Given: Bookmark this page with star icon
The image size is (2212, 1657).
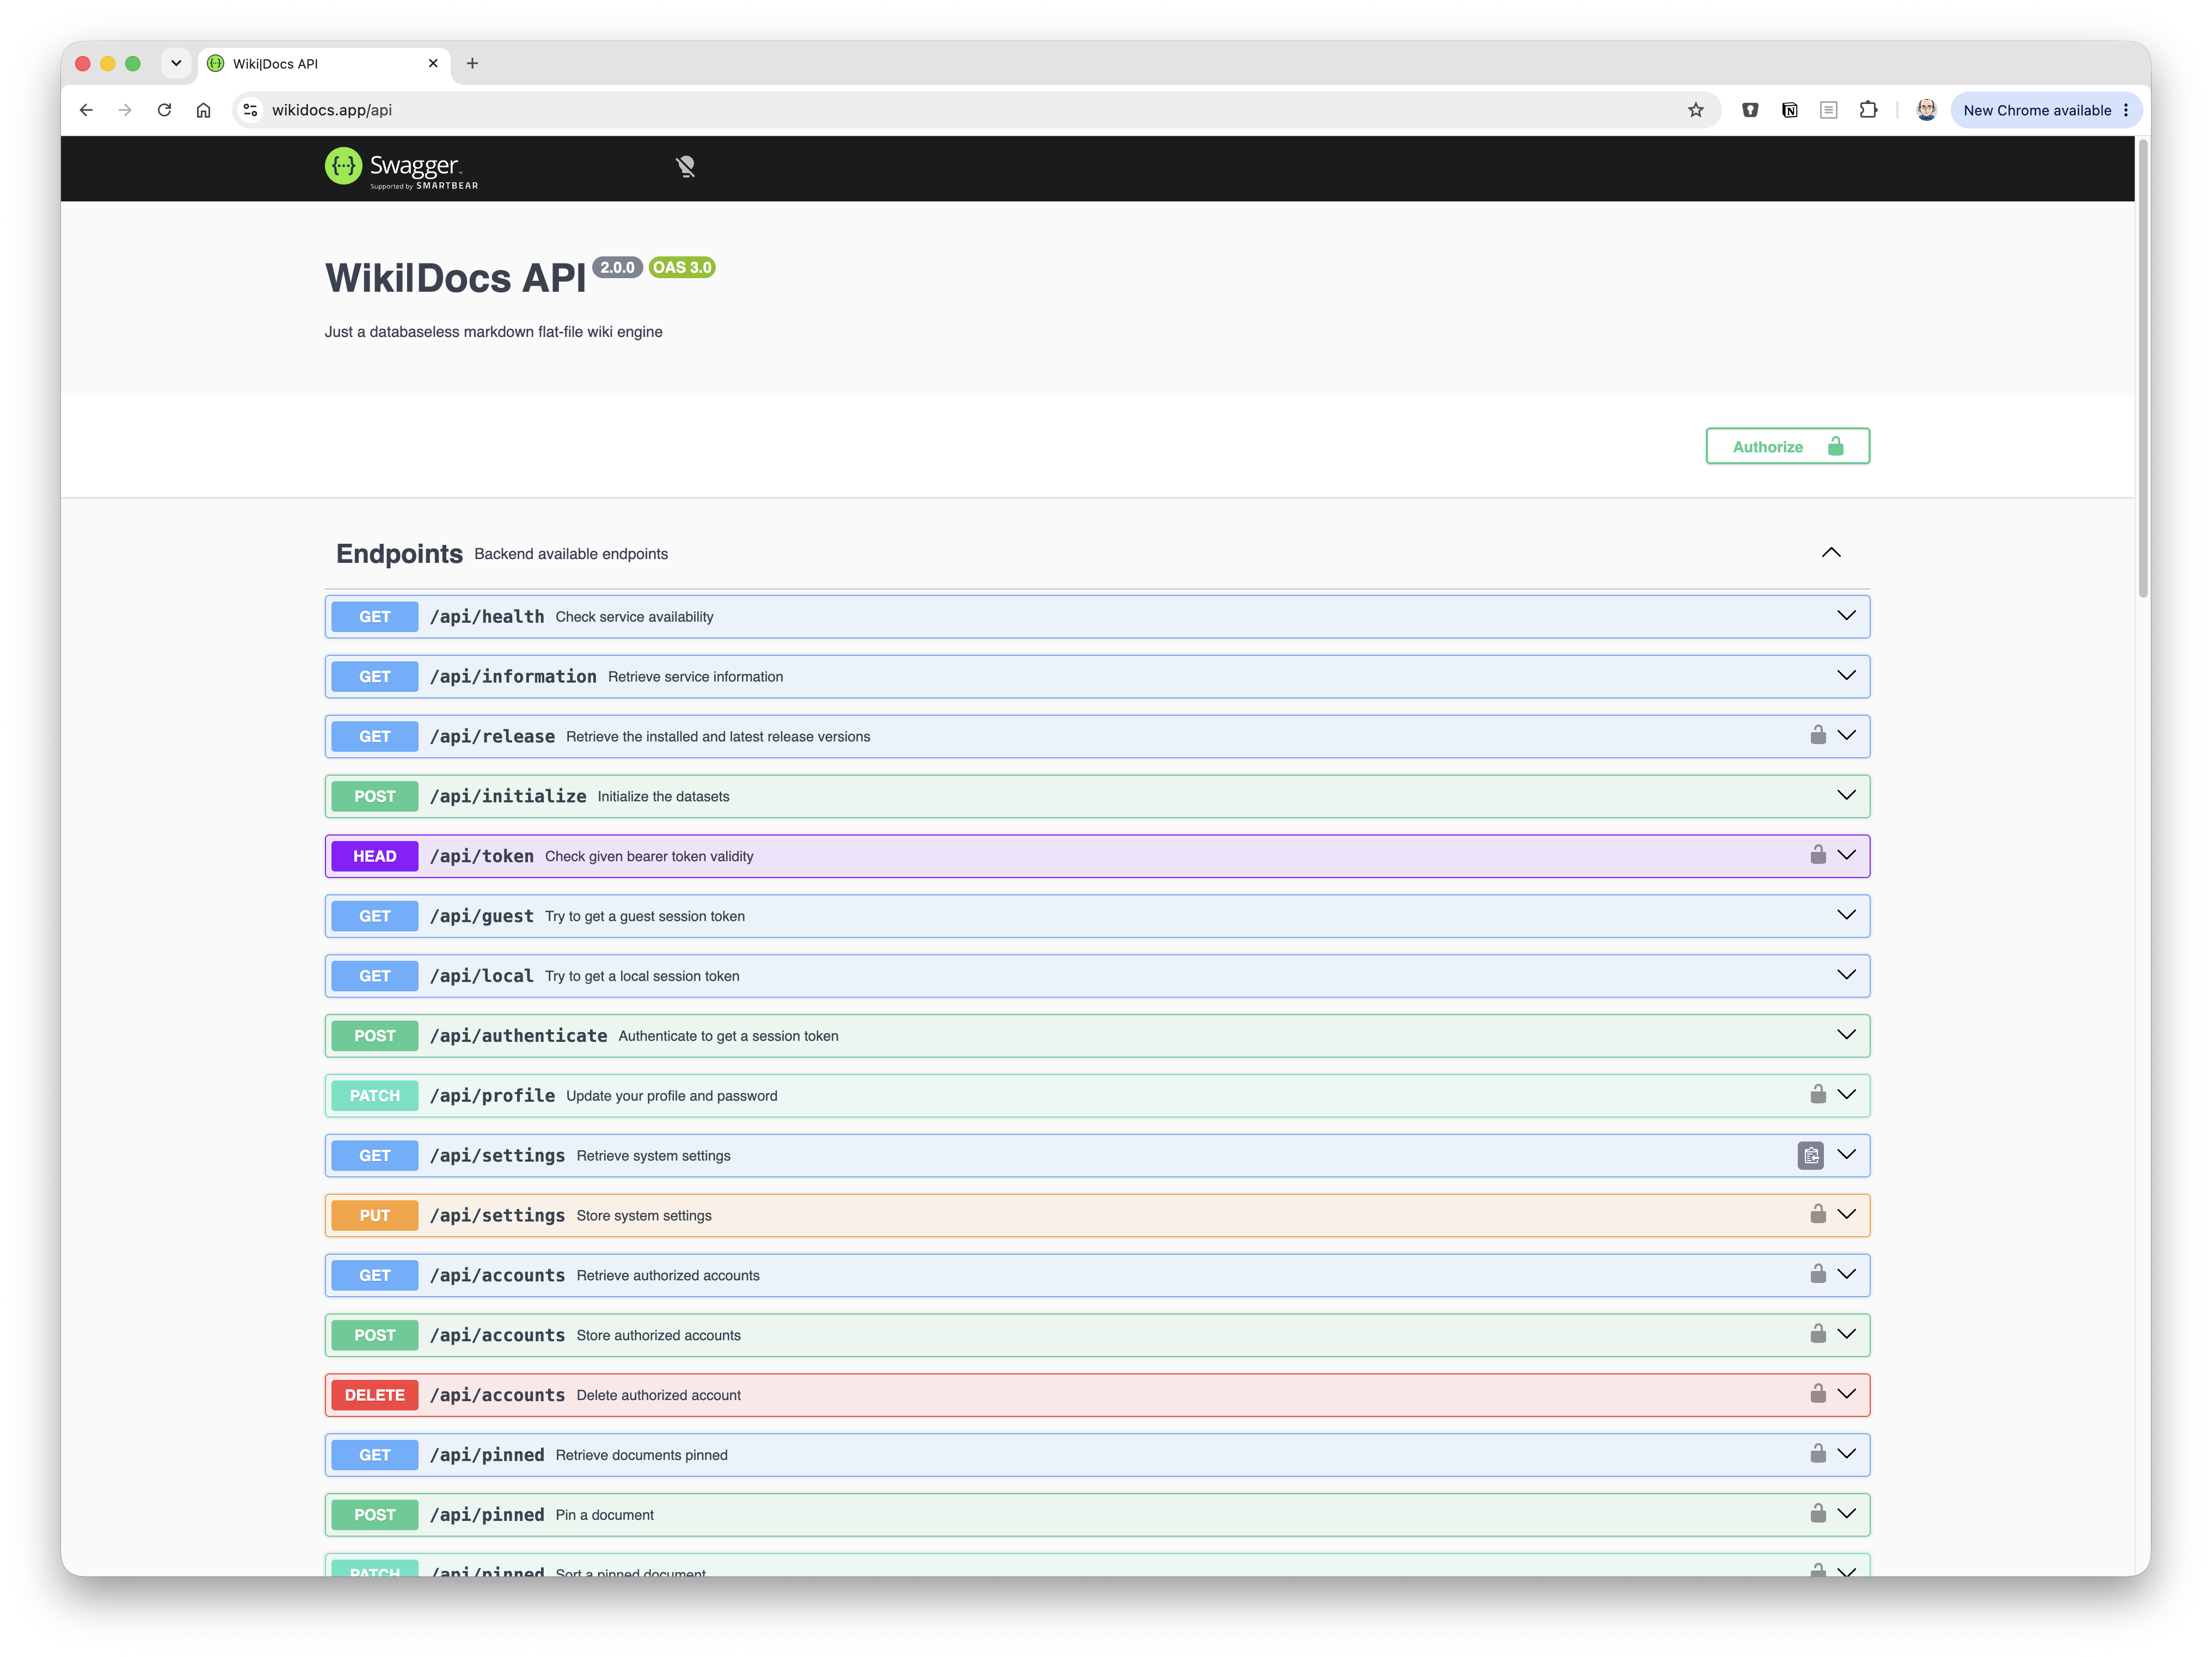Looking at the screenshot, I should [x=1695, y=110].
